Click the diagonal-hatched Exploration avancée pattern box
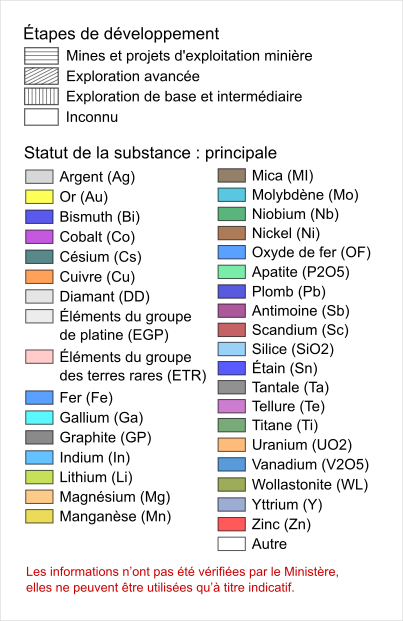Screen dimensions: 403x621 (41, 76)
